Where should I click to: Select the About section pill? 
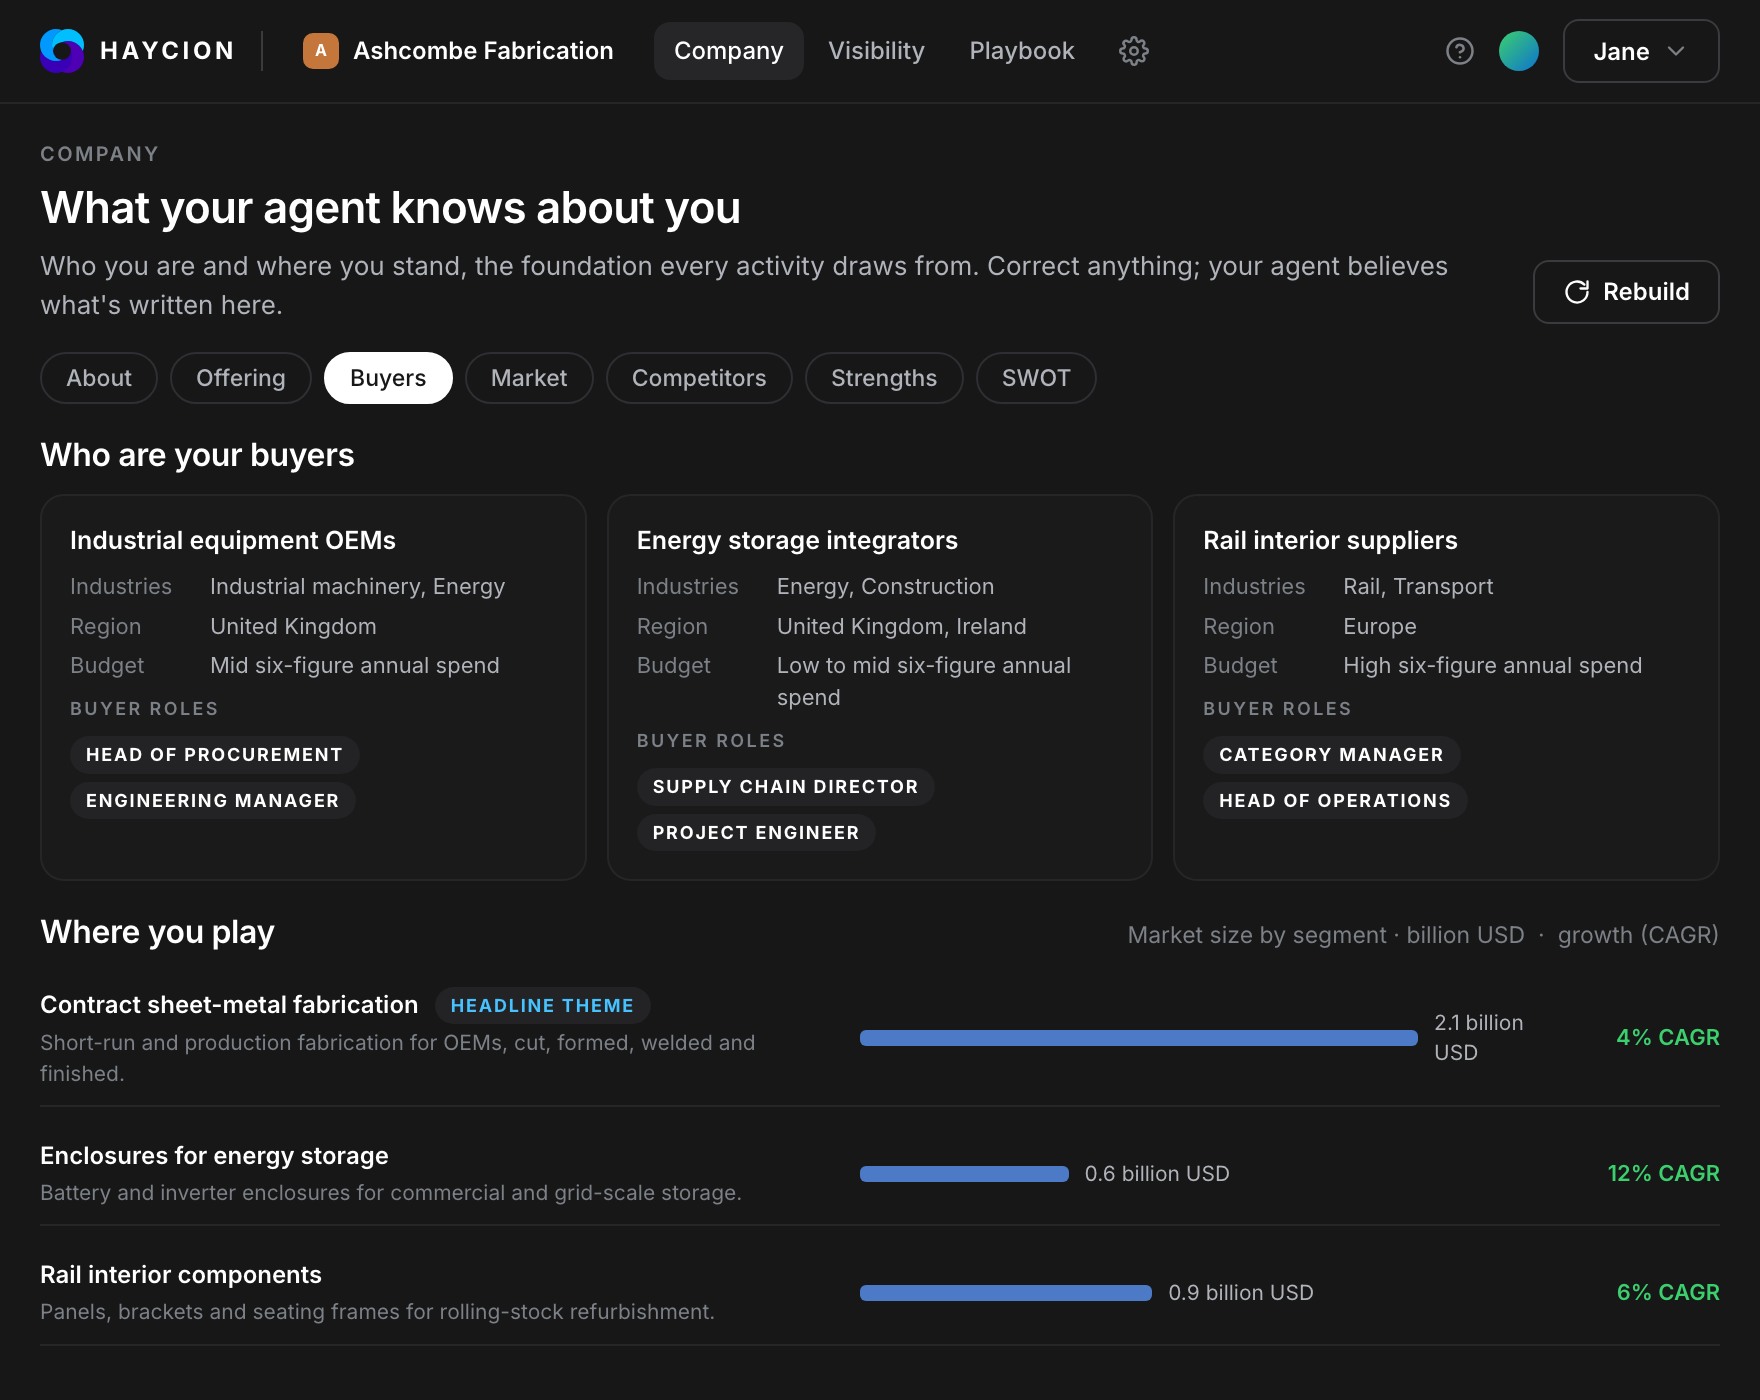(x=99, y=378)
